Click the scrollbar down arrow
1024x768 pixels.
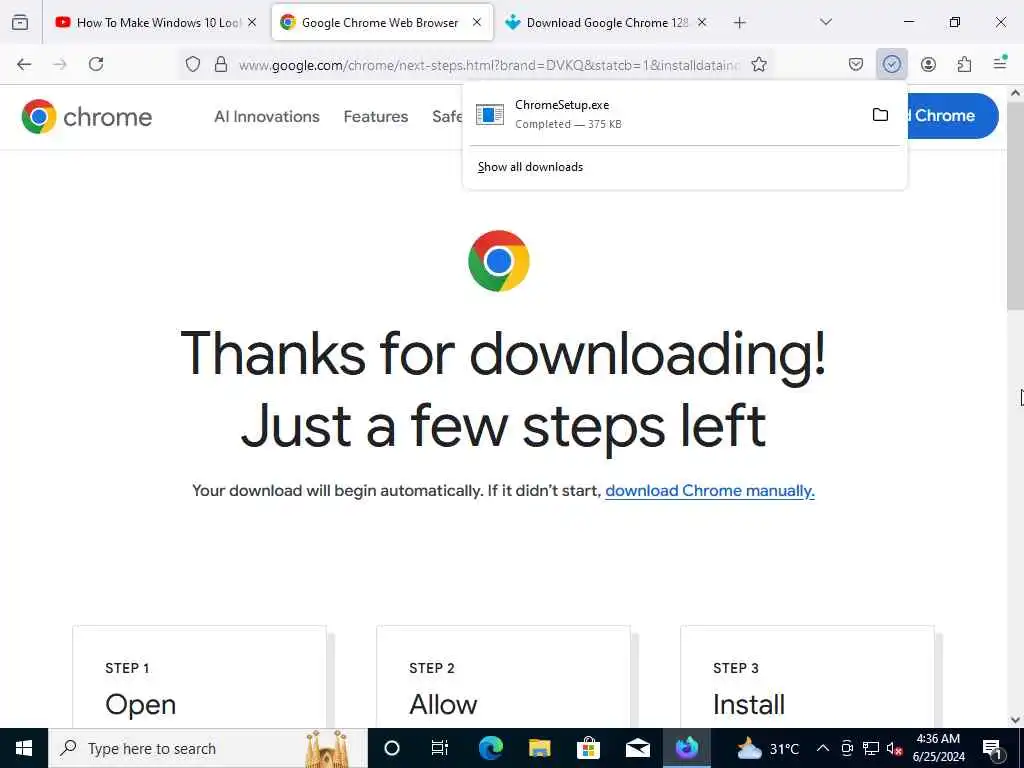coord(1015,720)
